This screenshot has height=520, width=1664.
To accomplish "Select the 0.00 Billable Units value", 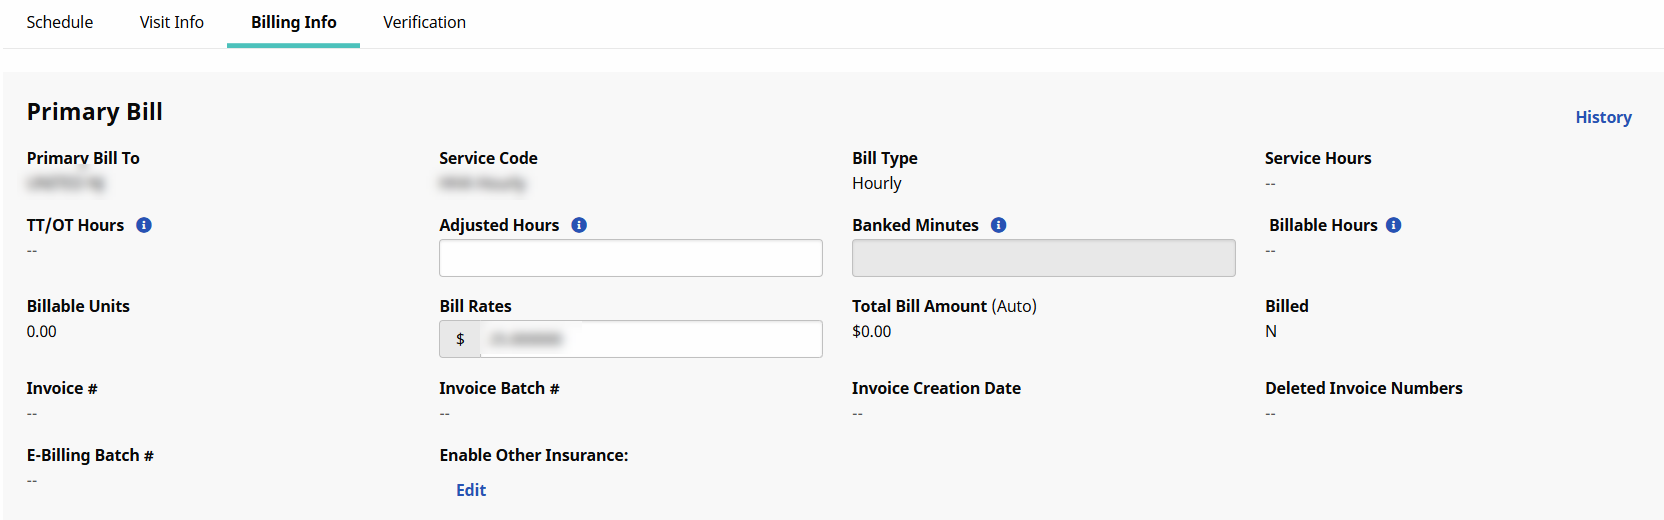I will [x=42, y=332].
